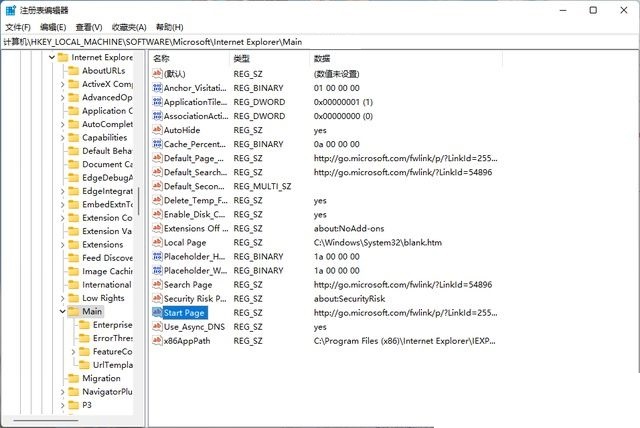Click the about:SecurityRisk data cell

pos(349,299)
